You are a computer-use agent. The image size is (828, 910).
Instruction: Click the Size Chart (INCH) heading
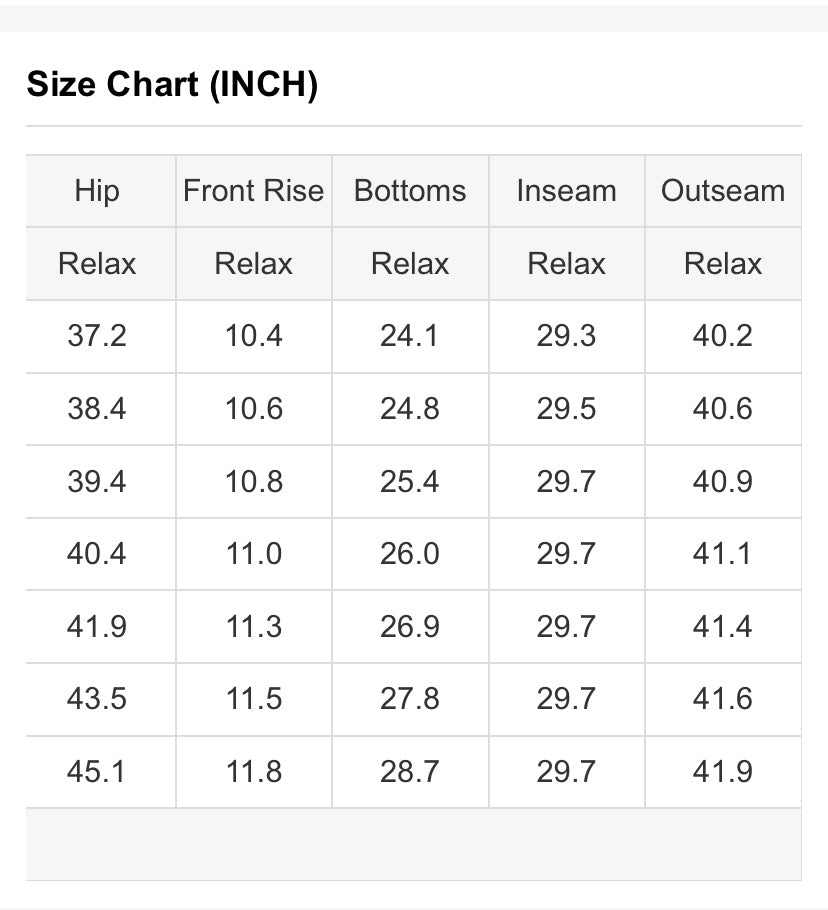coord(172,85)
